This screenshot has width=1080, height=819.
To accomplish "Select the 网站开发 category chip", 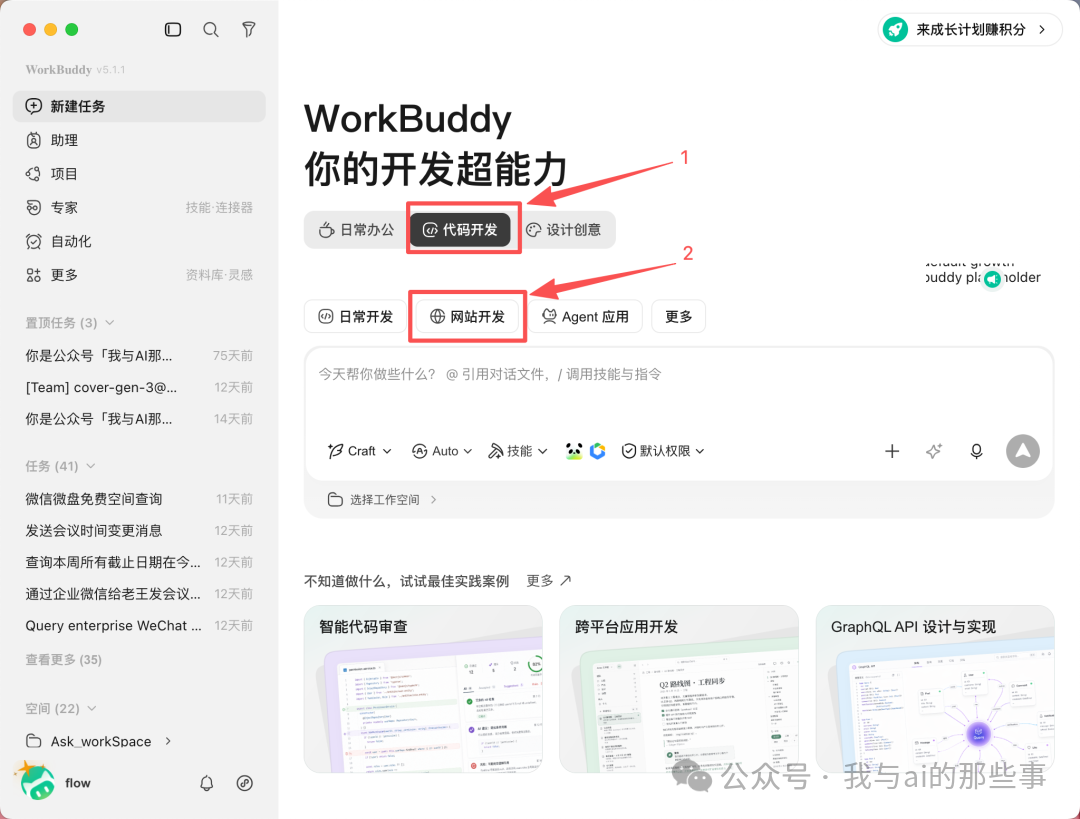I will click(468, 316).
